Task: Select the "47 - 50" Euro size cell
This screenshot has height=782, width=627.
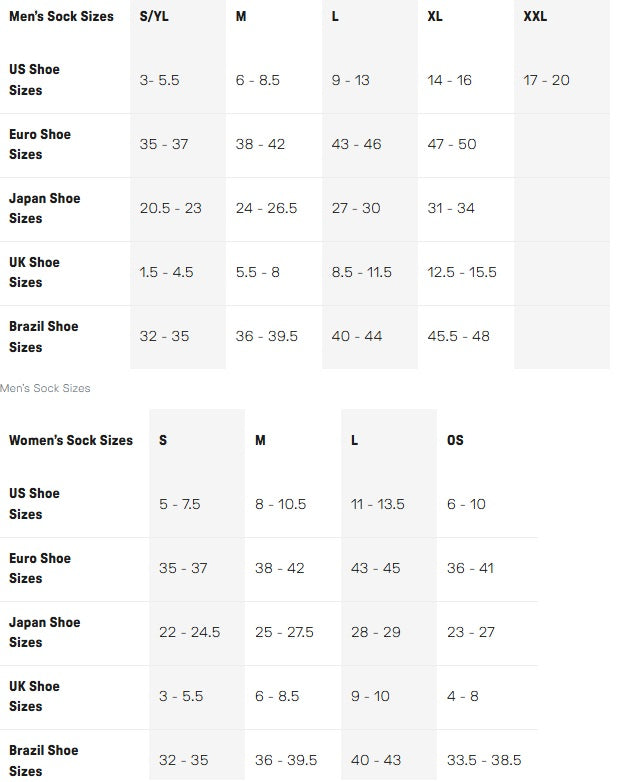Action: tap(452, 144)
